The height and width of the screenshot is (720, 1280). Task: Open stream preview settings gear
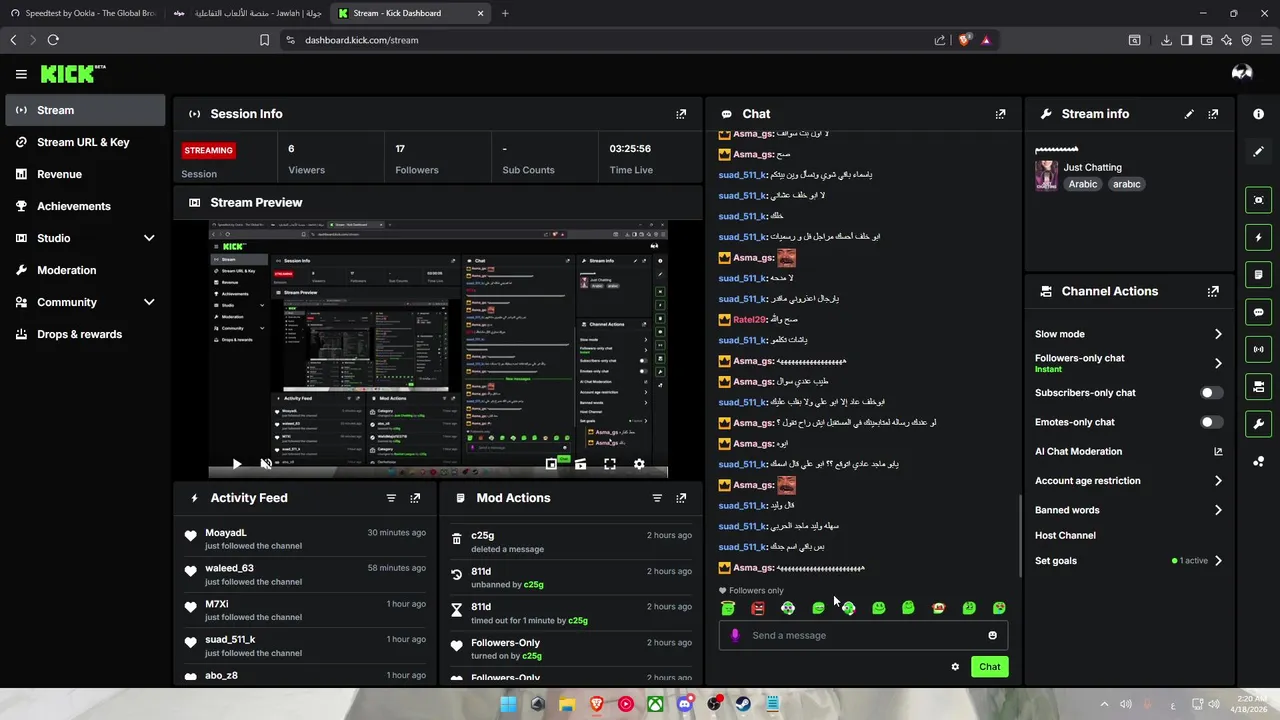pos(639,464)
